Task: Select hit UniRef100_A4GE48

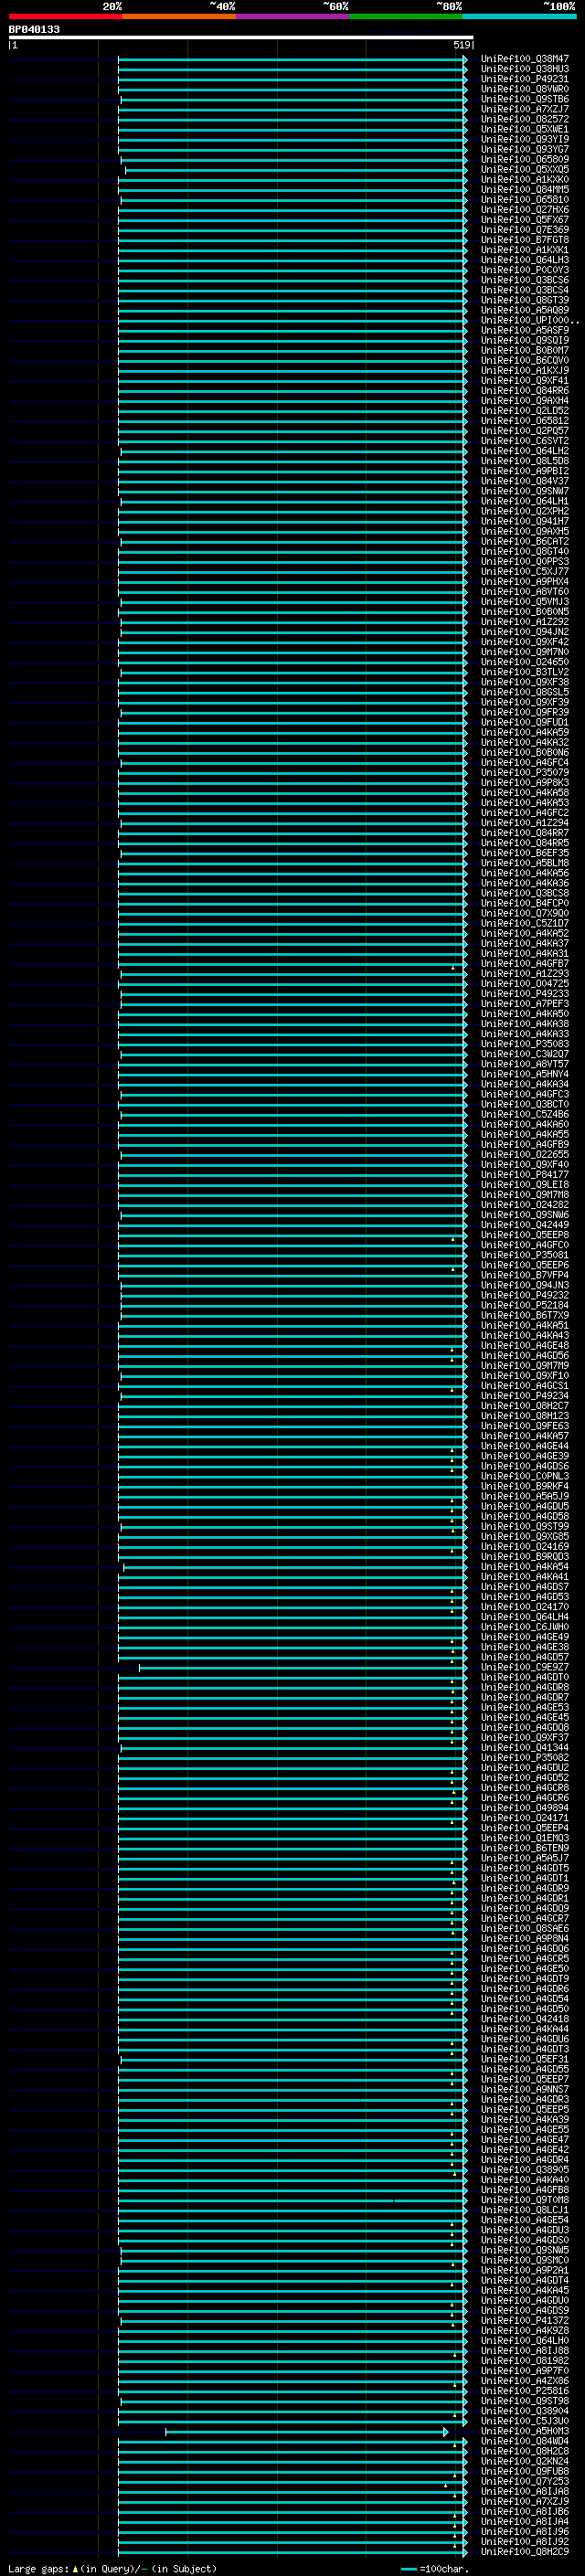Action: [x=525, y=1346]
